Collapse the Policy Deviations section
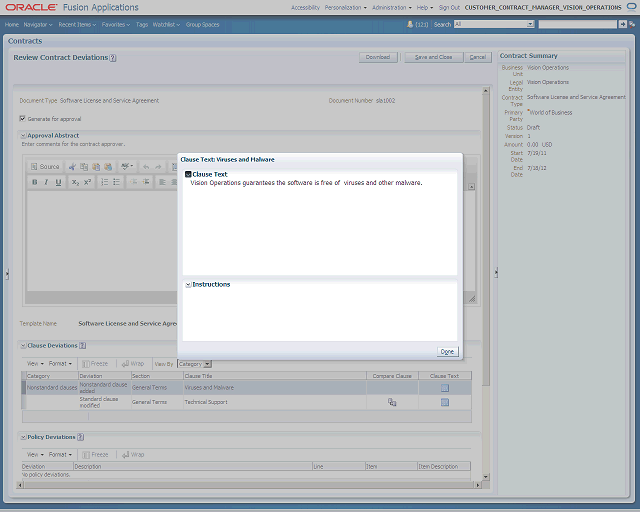This screenshot has height=512, width=640. (23, 437)
